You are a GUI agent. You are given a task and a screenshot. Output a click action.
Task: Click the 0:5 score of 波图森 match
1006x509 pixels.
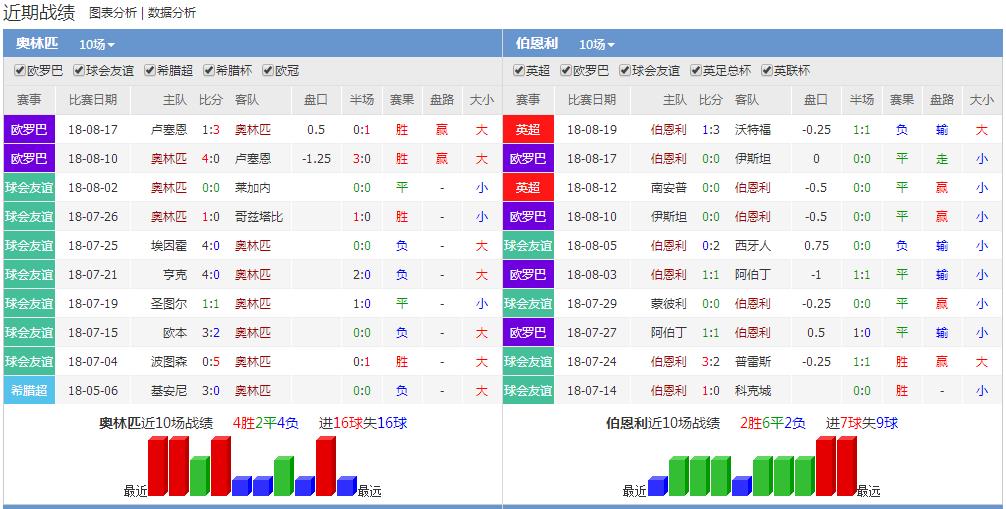point(210,362)
